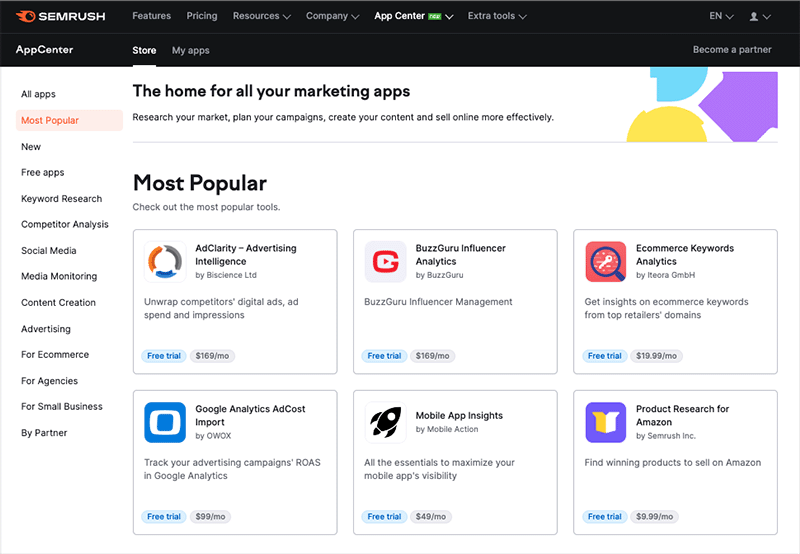
Task: Click the $169/mo price on AdClarity card
Action: [212, 356]
